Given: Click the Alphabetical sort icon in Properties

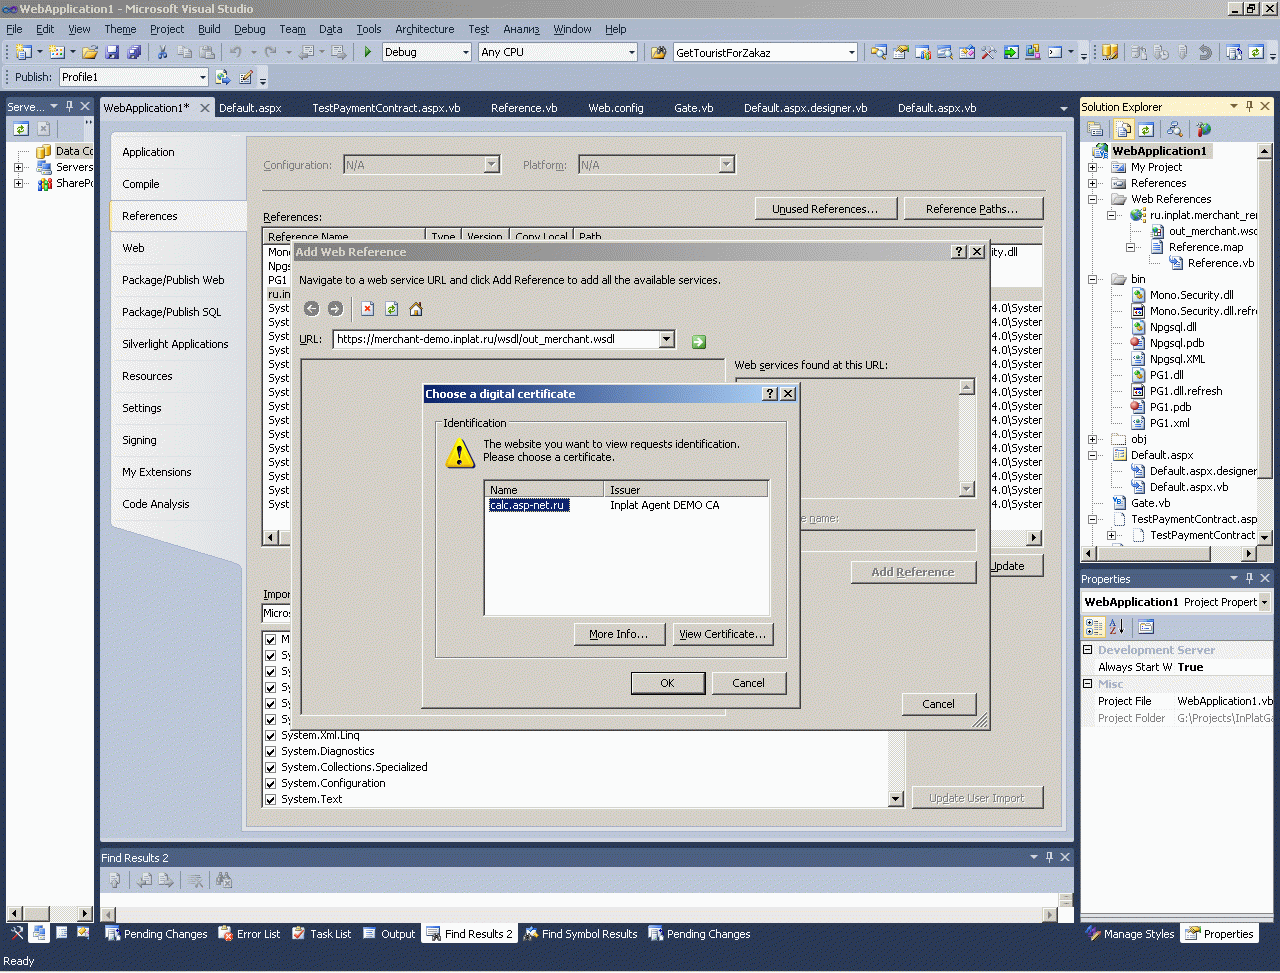Looking at the screenshot, I should pos(1117,627).
